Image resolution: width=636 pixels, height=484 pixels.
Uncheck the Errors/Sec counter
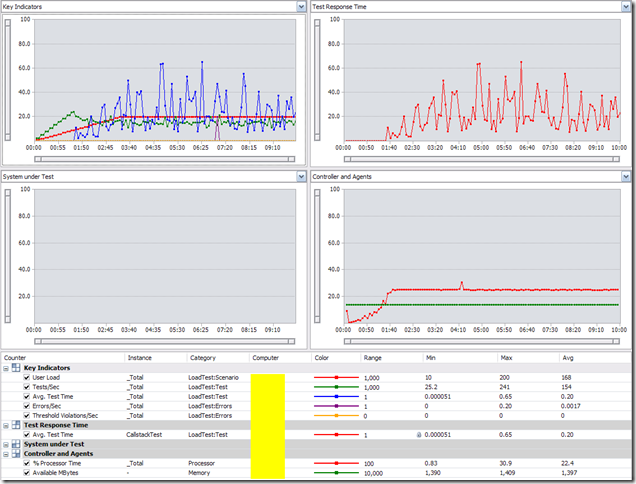[x=27, y=406]
